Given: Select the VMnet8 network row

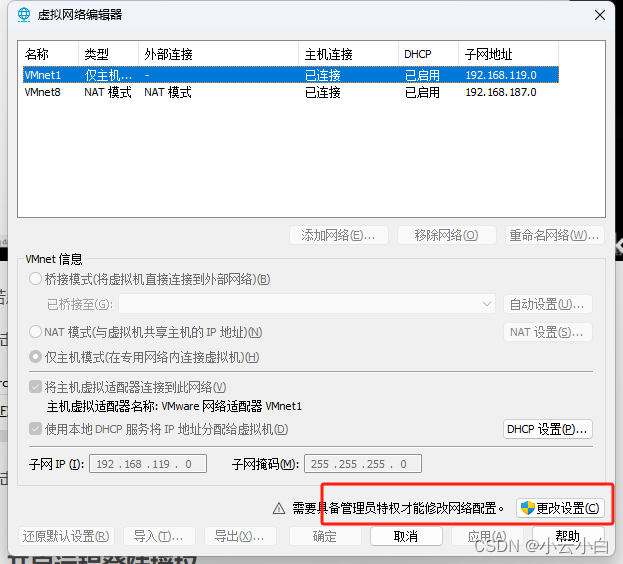Looking at the screenshot, I should pos(291,92).
